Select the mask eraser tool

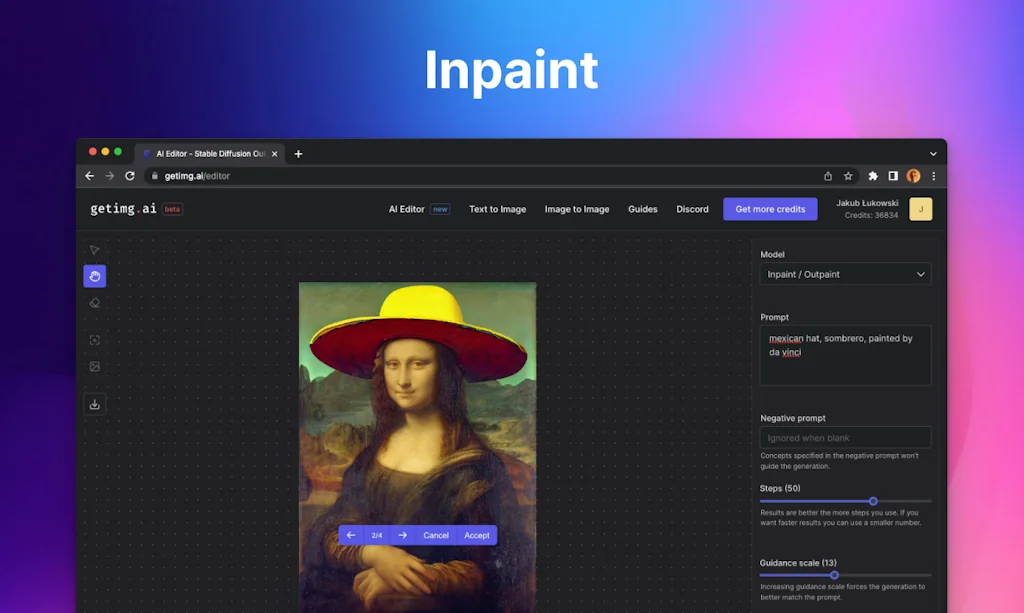(x=94, y=303)
